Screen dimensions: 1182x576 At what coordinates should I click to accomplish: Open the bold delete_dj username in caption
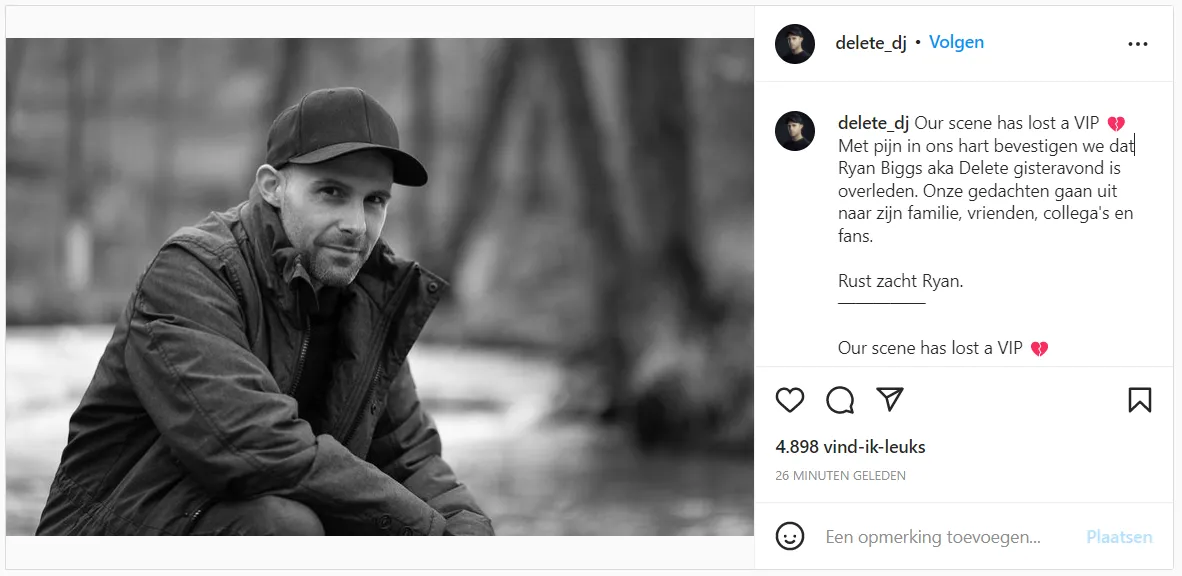click(x=873, y=123)
